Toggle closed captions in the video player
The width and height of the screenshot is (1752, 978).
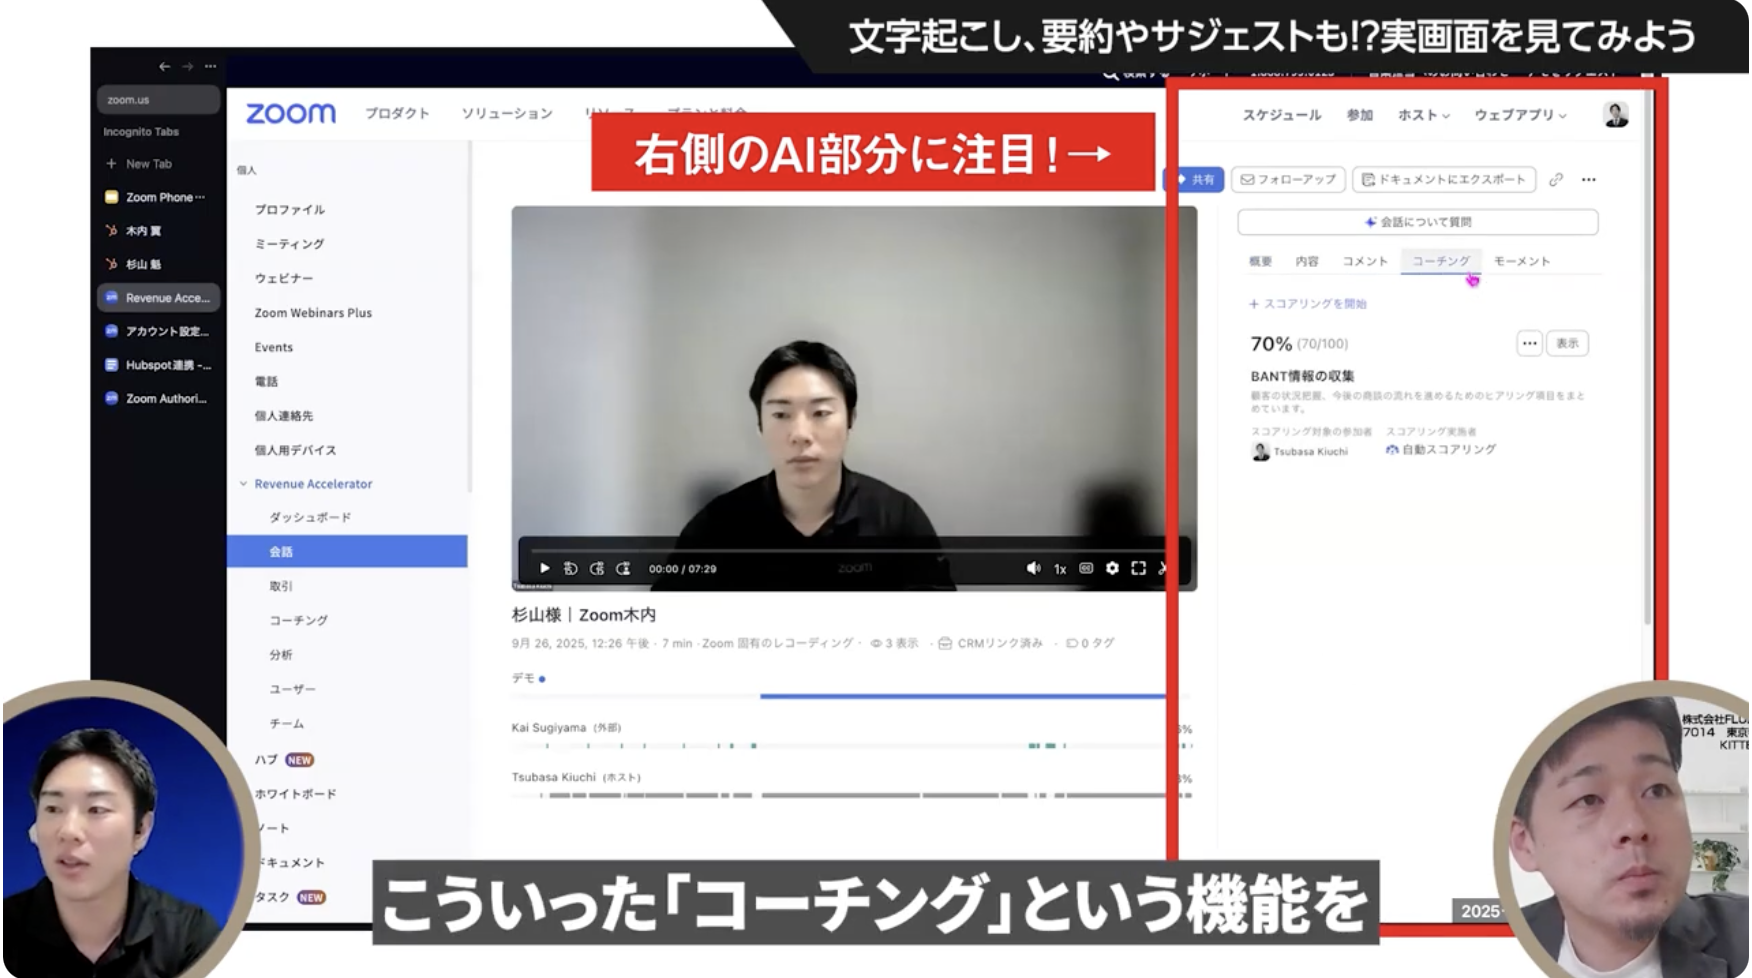(1086, 568)
